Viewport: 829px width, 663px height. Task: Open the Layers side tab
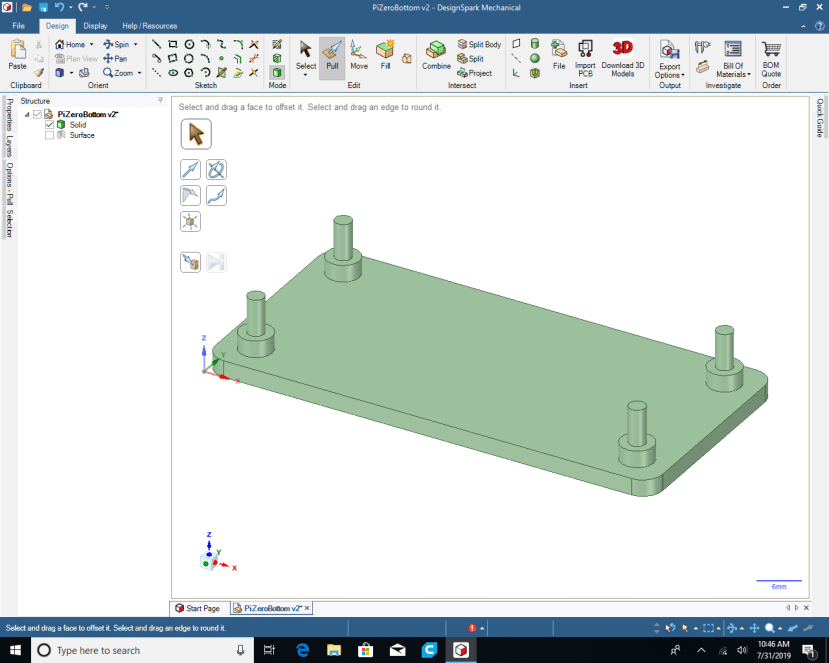pos(10,145)
